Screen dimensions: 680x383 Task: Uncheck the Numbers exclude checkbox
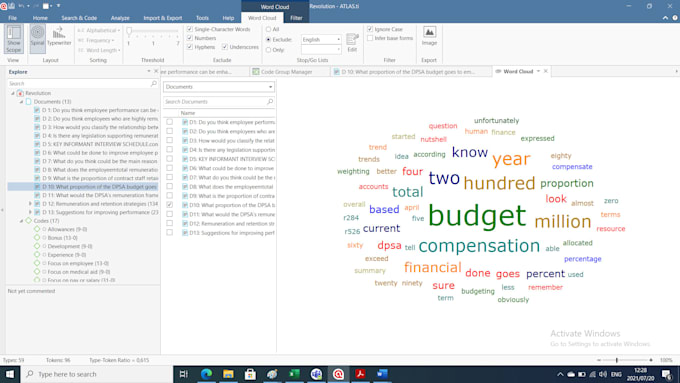(190, 38)
